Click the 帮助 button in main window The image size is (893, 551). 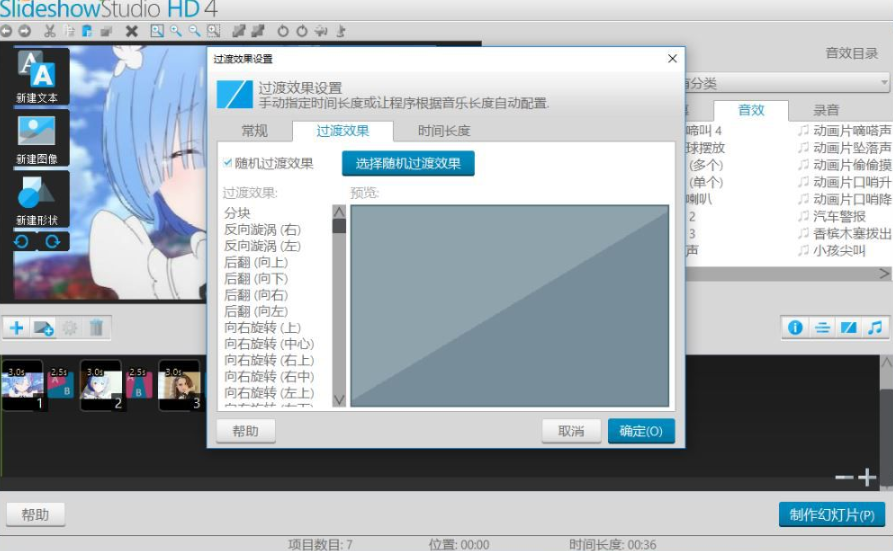[35, 515]
